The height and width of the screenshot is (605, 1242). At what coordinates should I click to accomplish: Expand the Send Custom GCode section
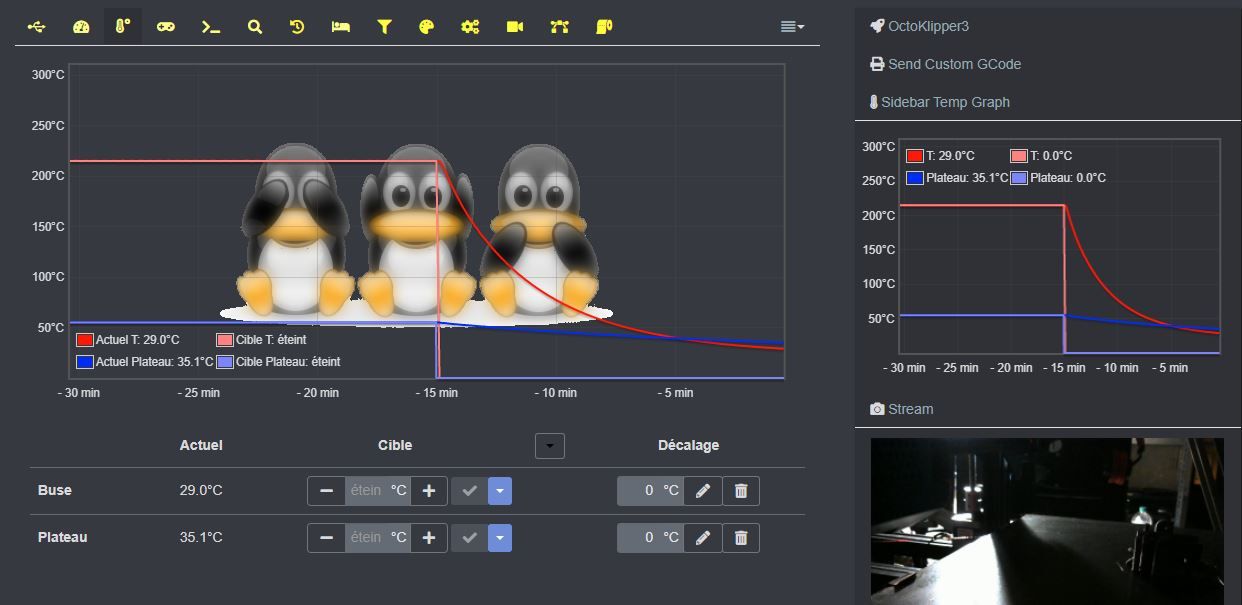954,64
